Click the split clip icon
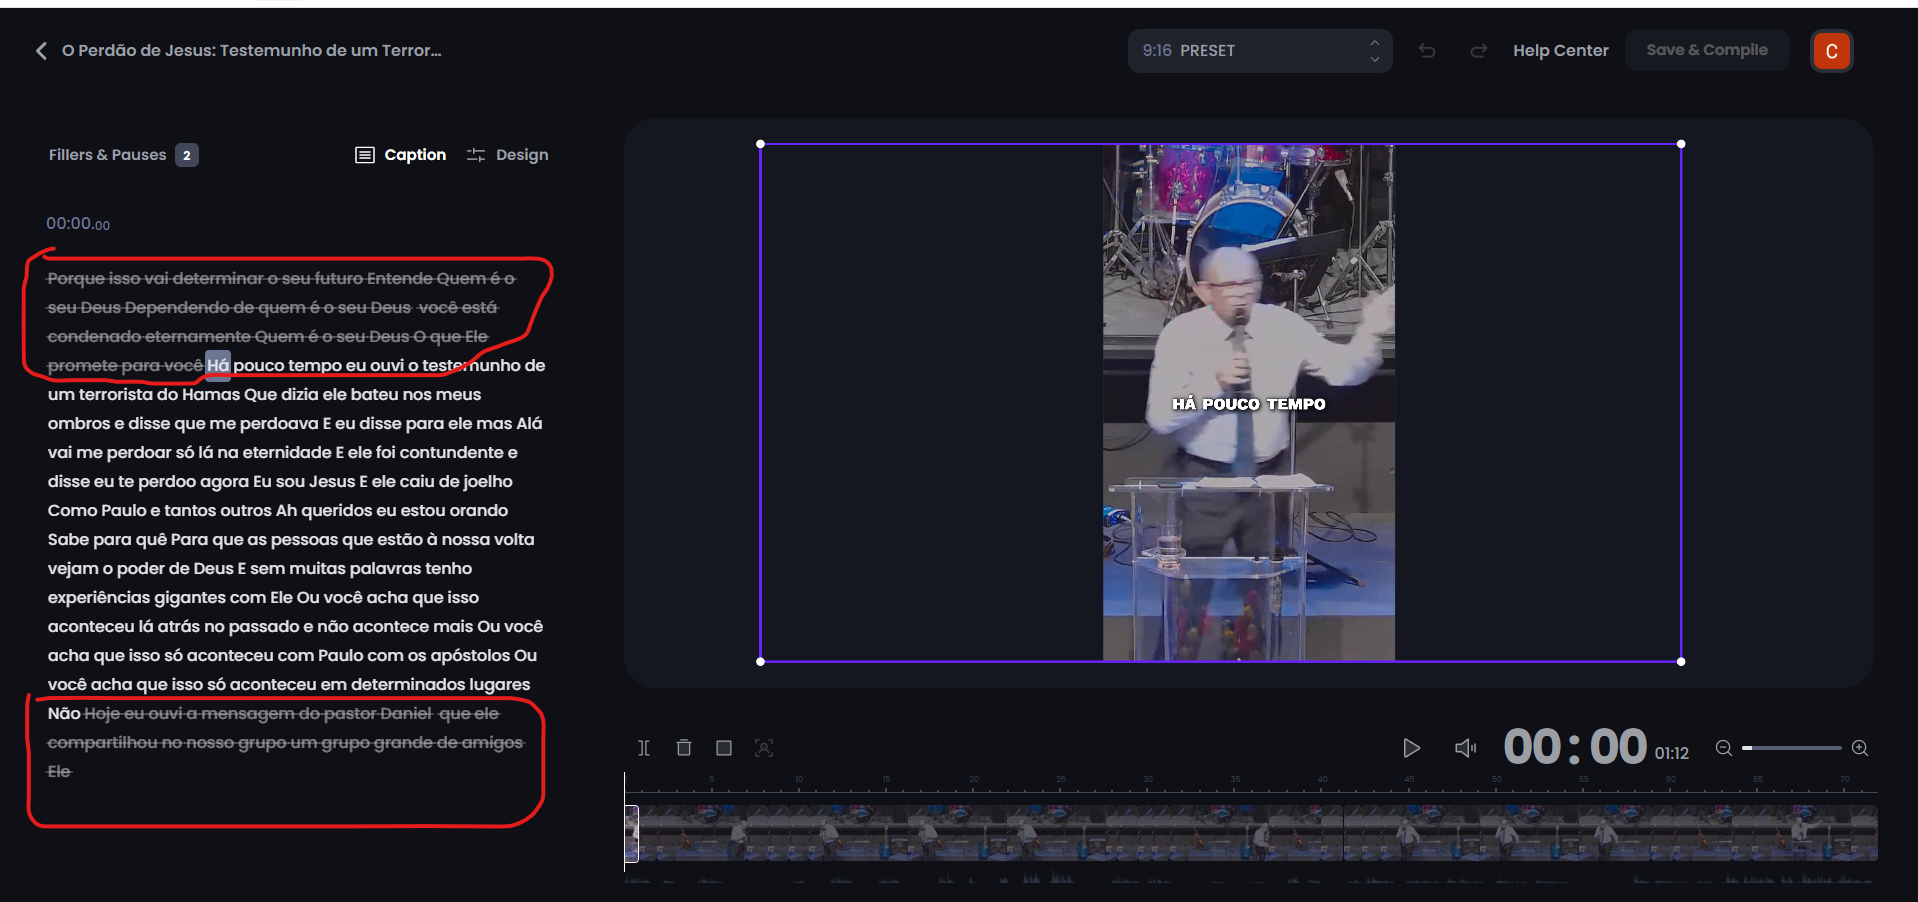 coord(644,748)
